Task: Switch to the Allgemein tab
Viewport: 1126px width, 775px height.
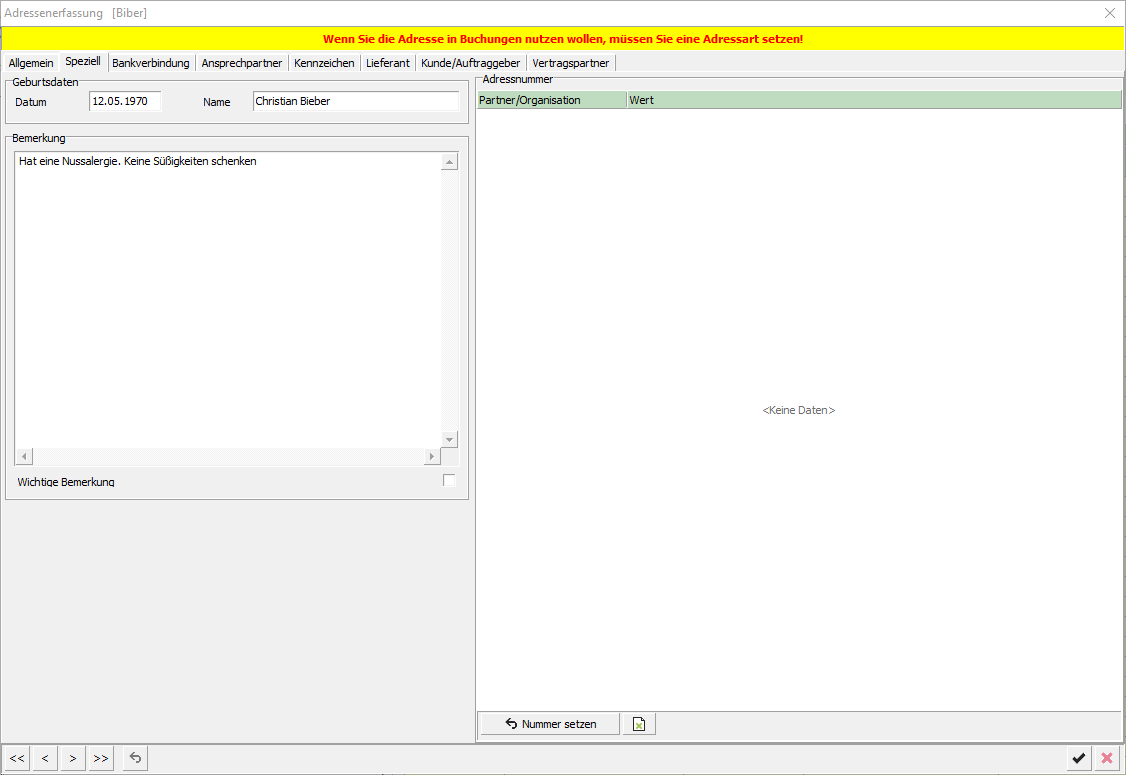Action: [31, 62]
